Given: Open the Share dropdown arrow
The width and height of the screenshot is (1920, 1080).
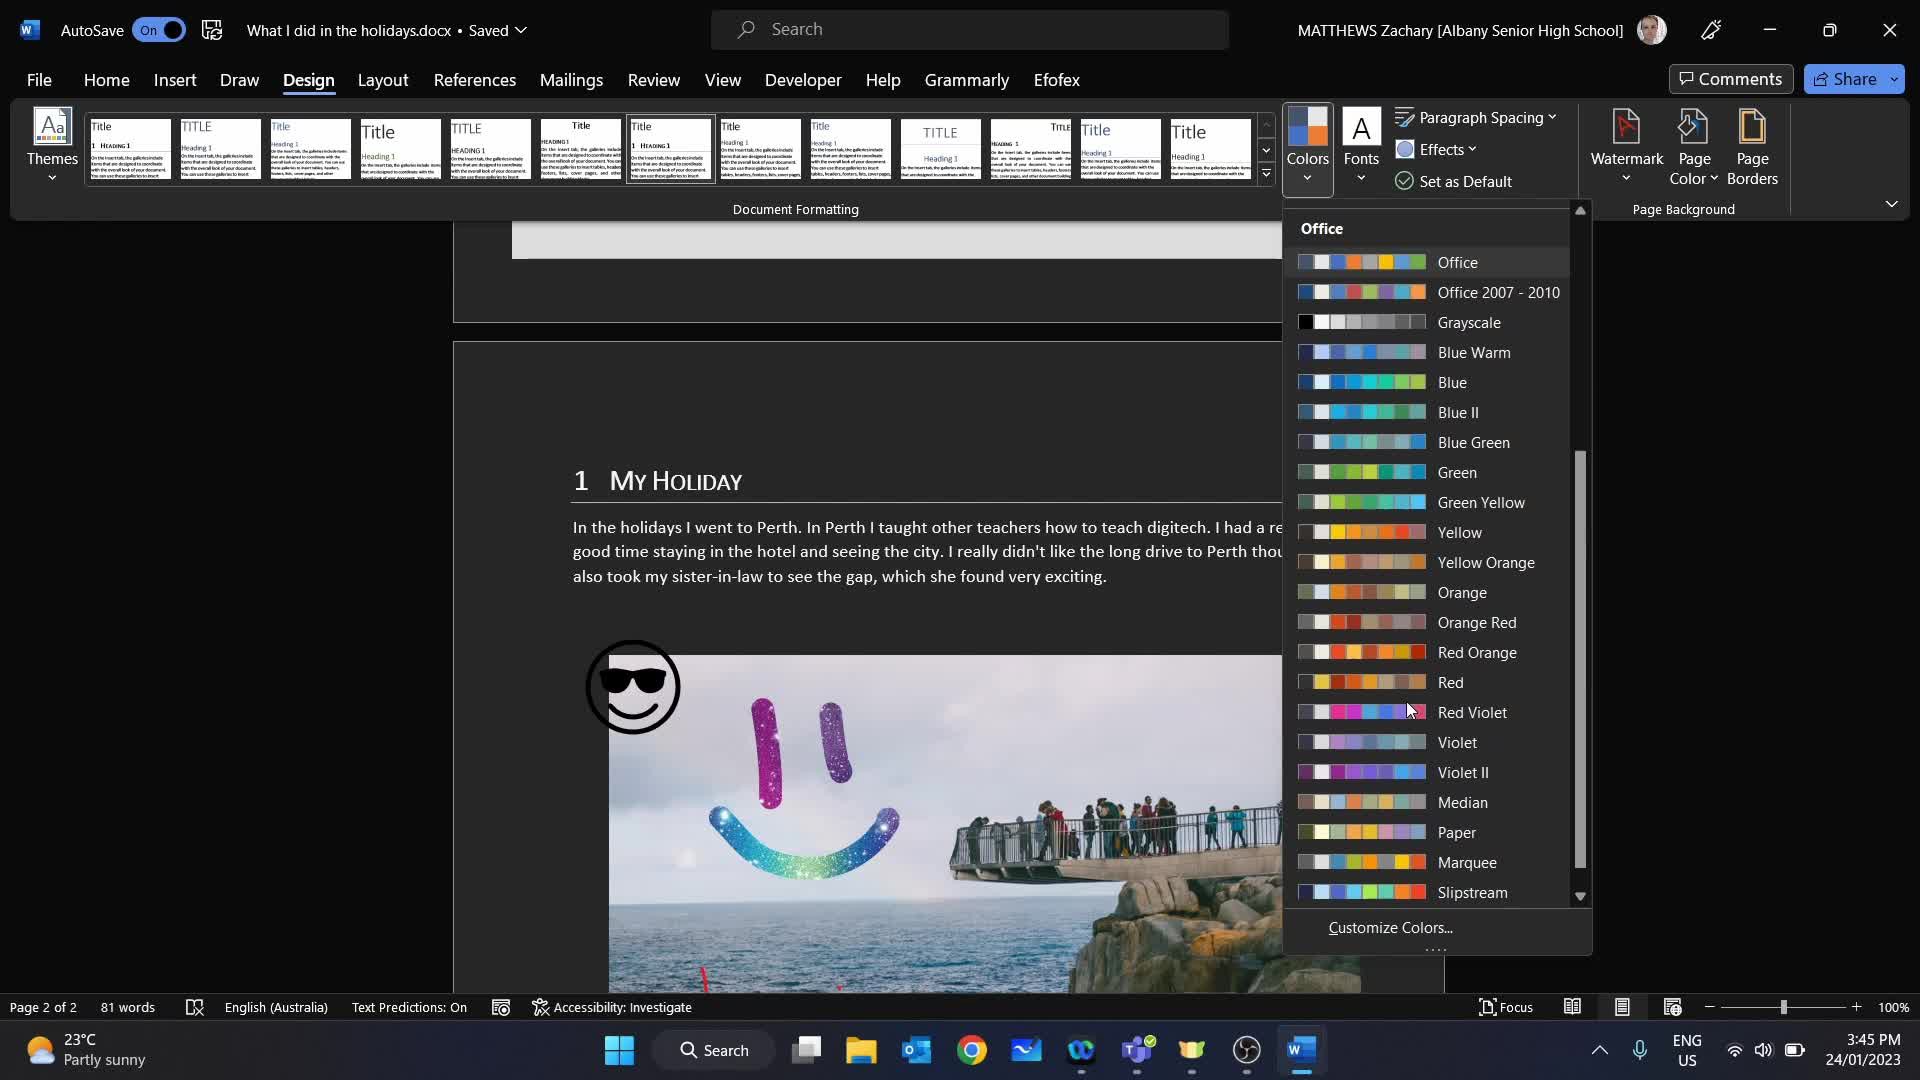Looking at the screenshot, I should [1894, 79].
